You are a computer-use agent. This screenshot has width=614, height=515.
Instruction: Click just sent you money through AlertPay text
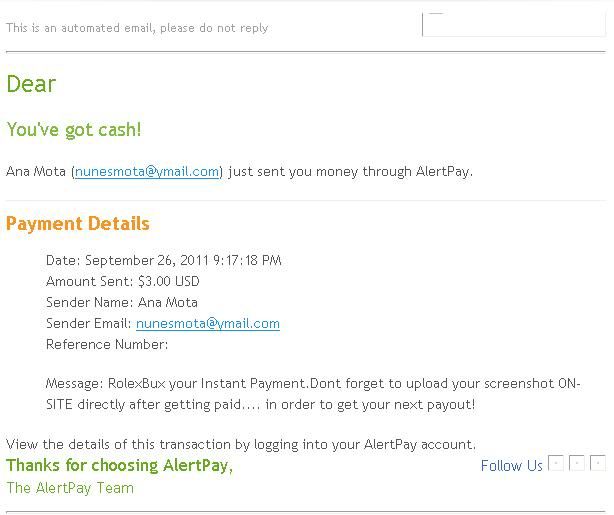pos(350,172)
